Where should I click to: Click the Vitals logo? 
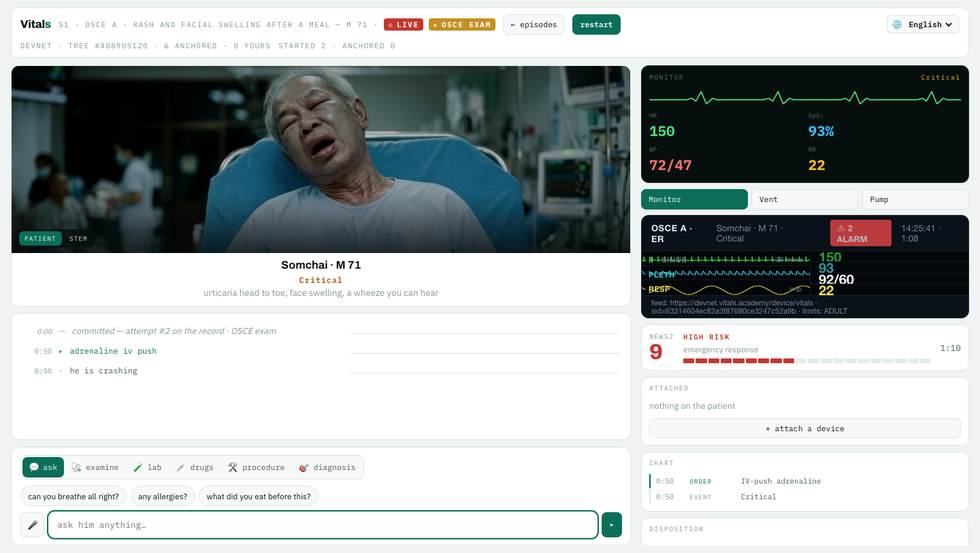point(36,24)
